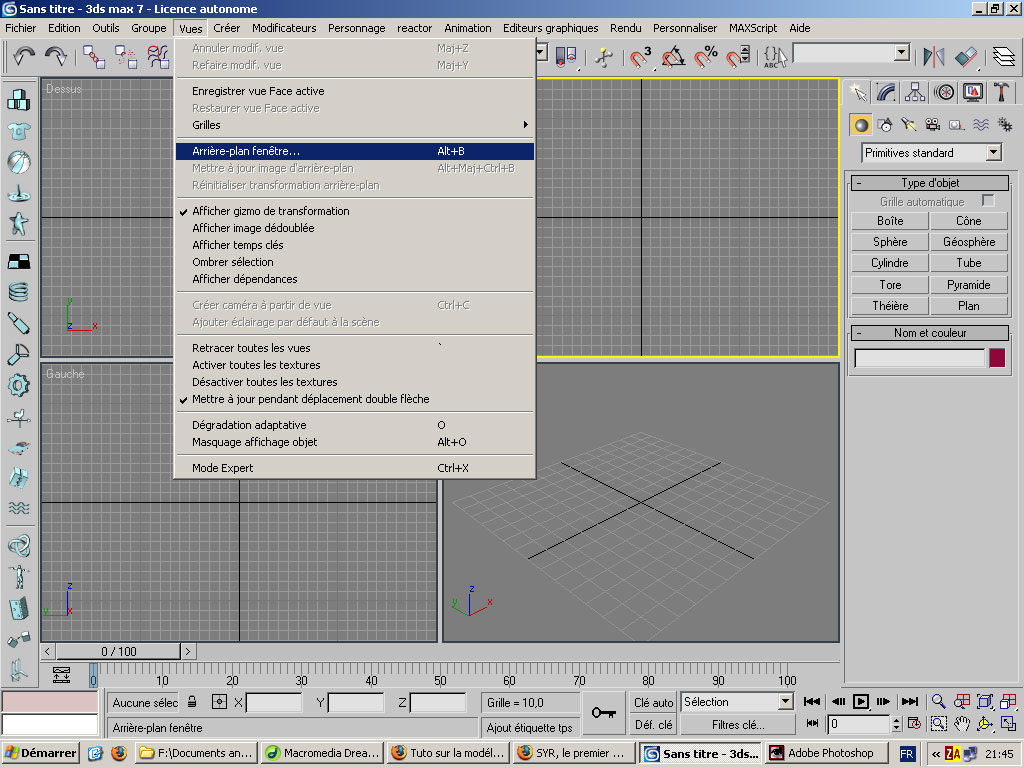Choose Retracer toutes les vues
This screenshot has width=1024, height=768.
[x=355, y=348]
